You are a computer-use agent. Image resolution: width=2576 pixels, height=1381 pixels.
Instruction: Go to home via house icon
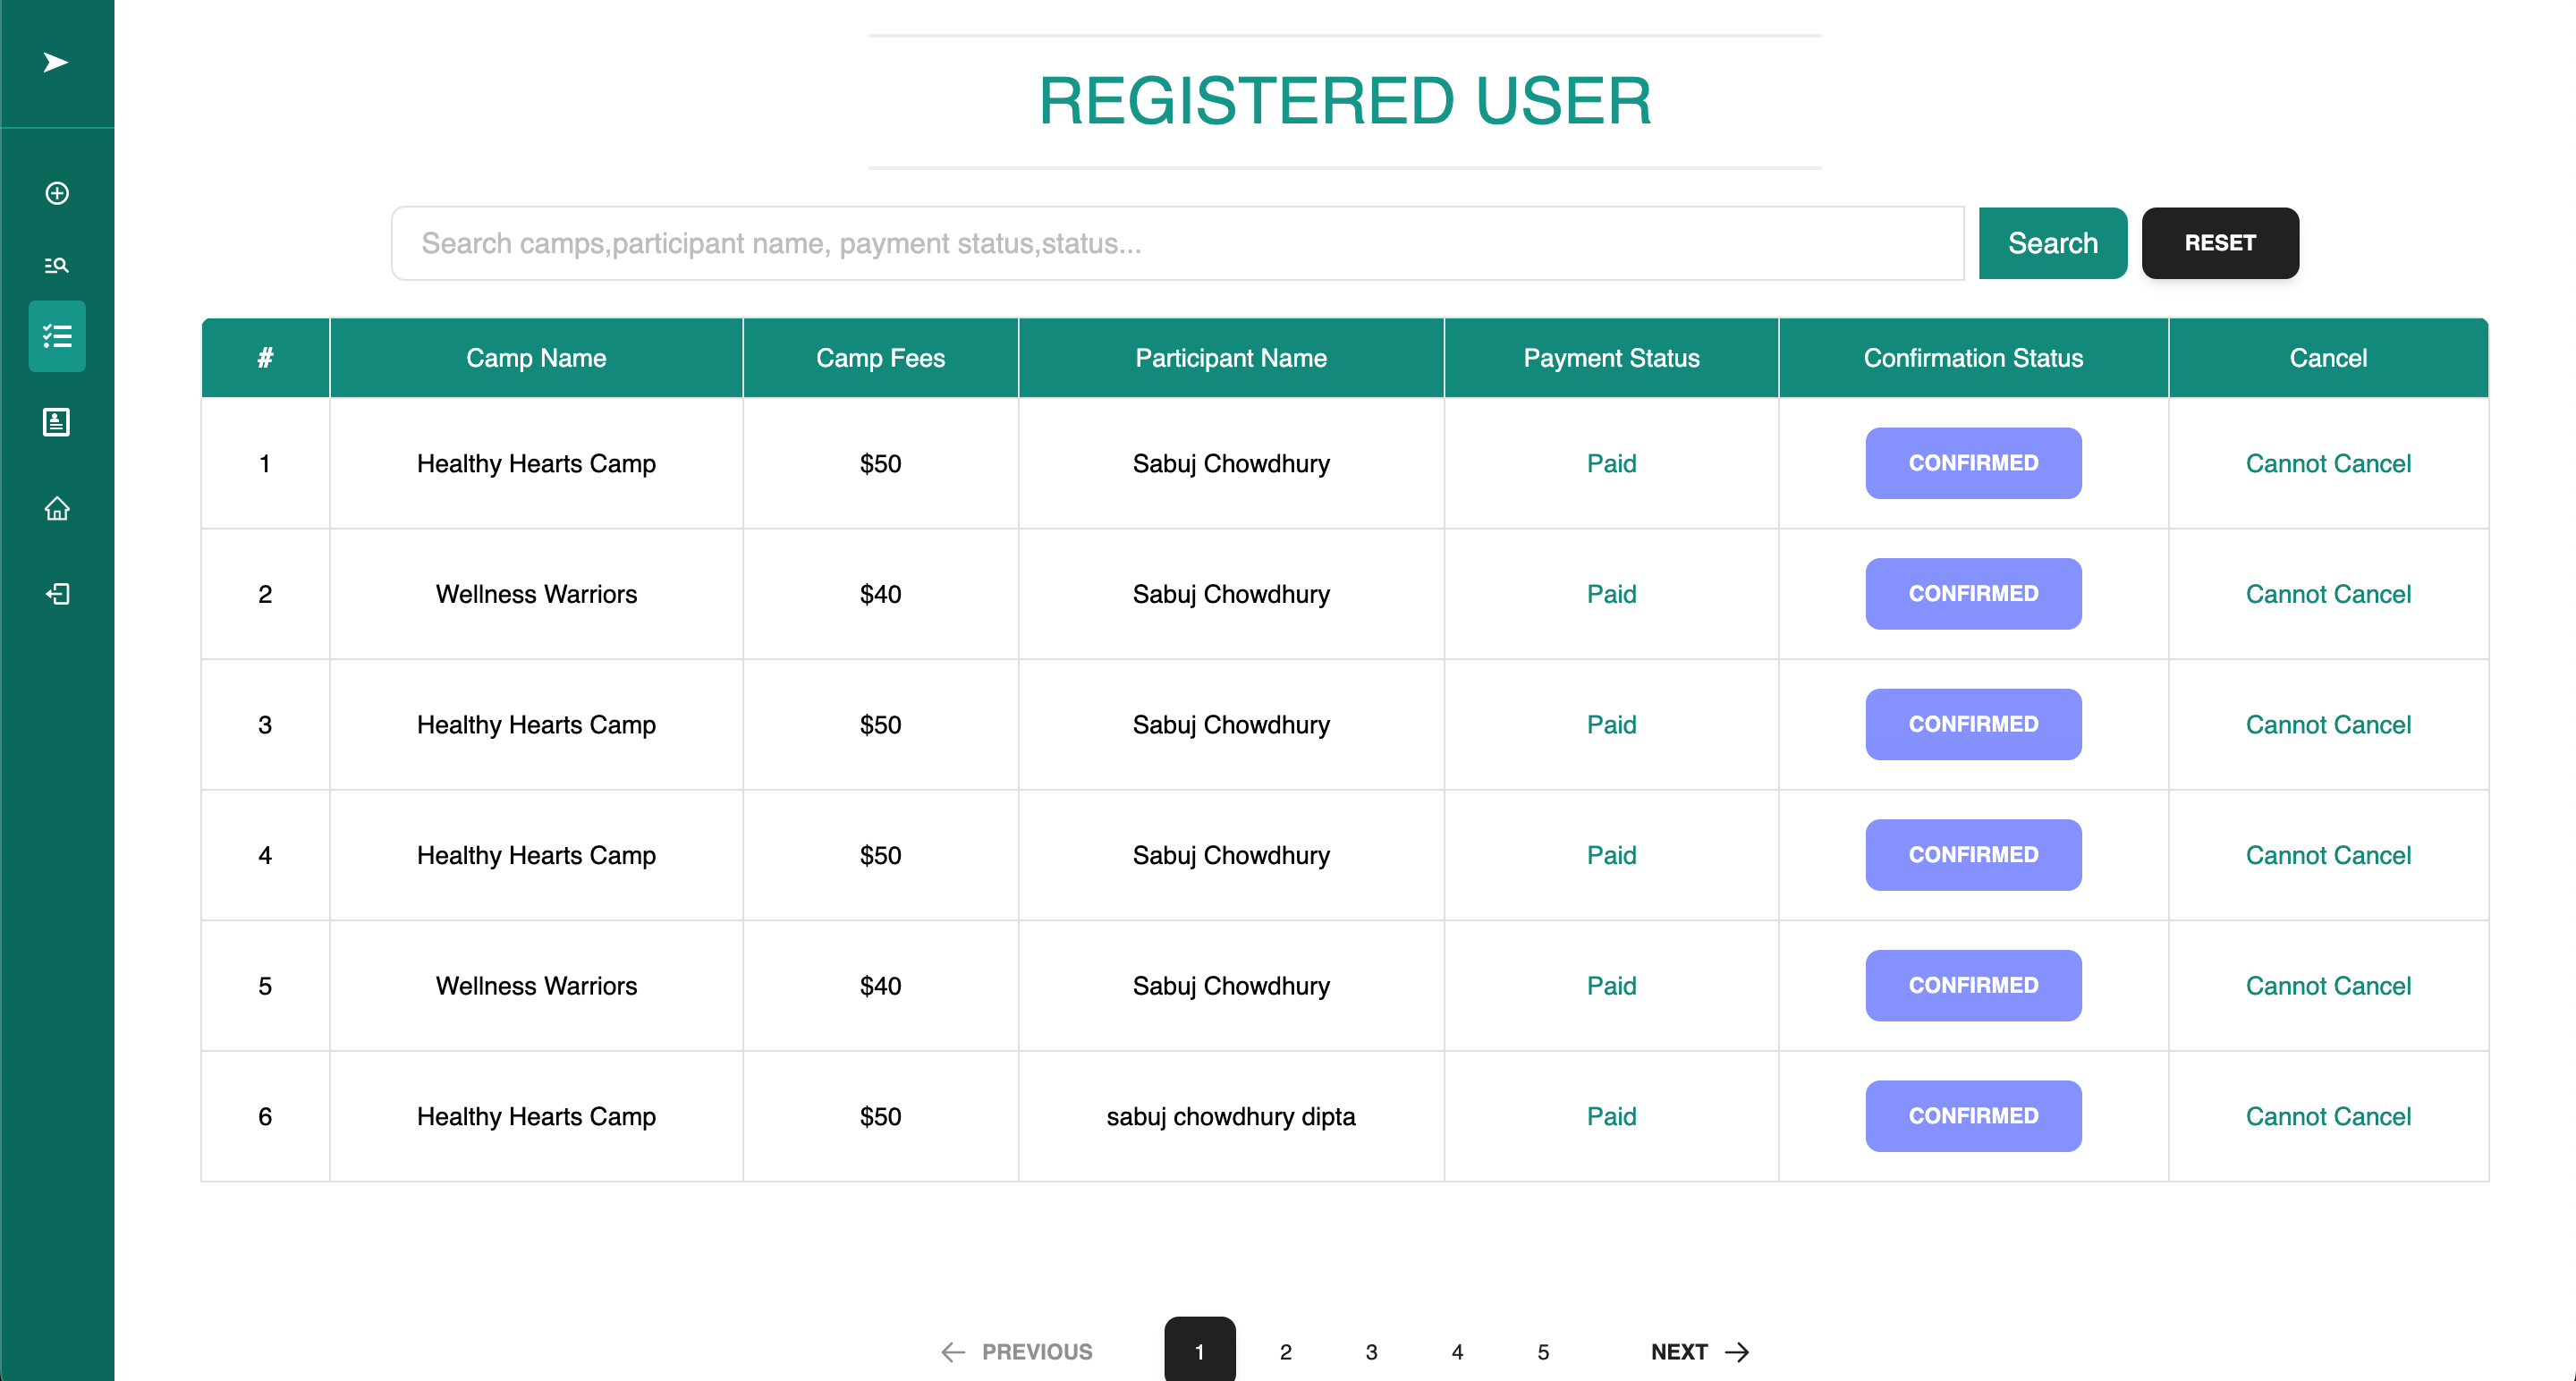pos(57,508)
